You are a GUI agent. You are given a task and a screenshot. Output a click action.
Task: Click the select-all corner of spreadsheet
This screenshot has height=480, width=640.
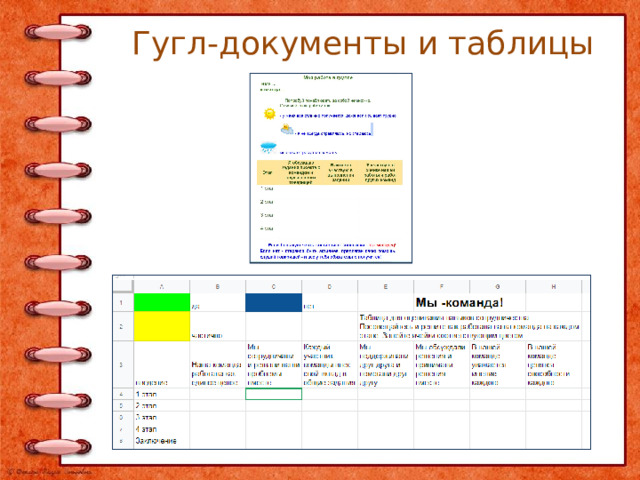(x=123, y=286)
